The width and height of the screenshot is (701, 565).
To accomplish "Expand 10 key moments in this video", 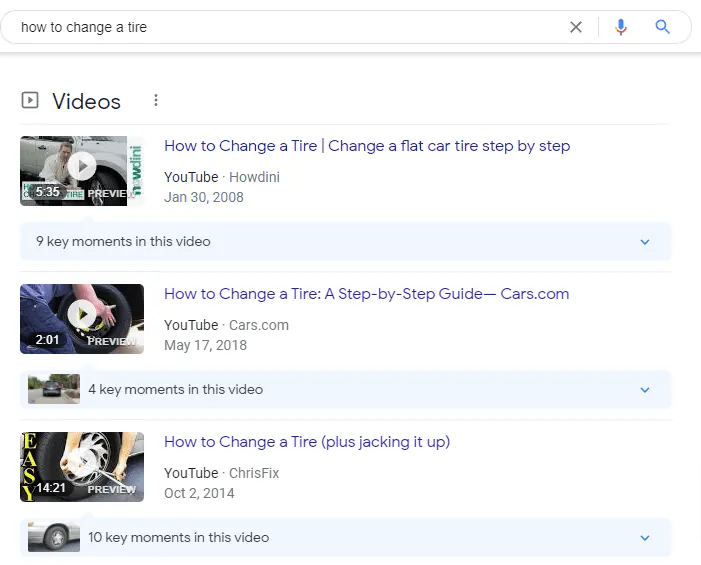I will click(x=645, y=538).
